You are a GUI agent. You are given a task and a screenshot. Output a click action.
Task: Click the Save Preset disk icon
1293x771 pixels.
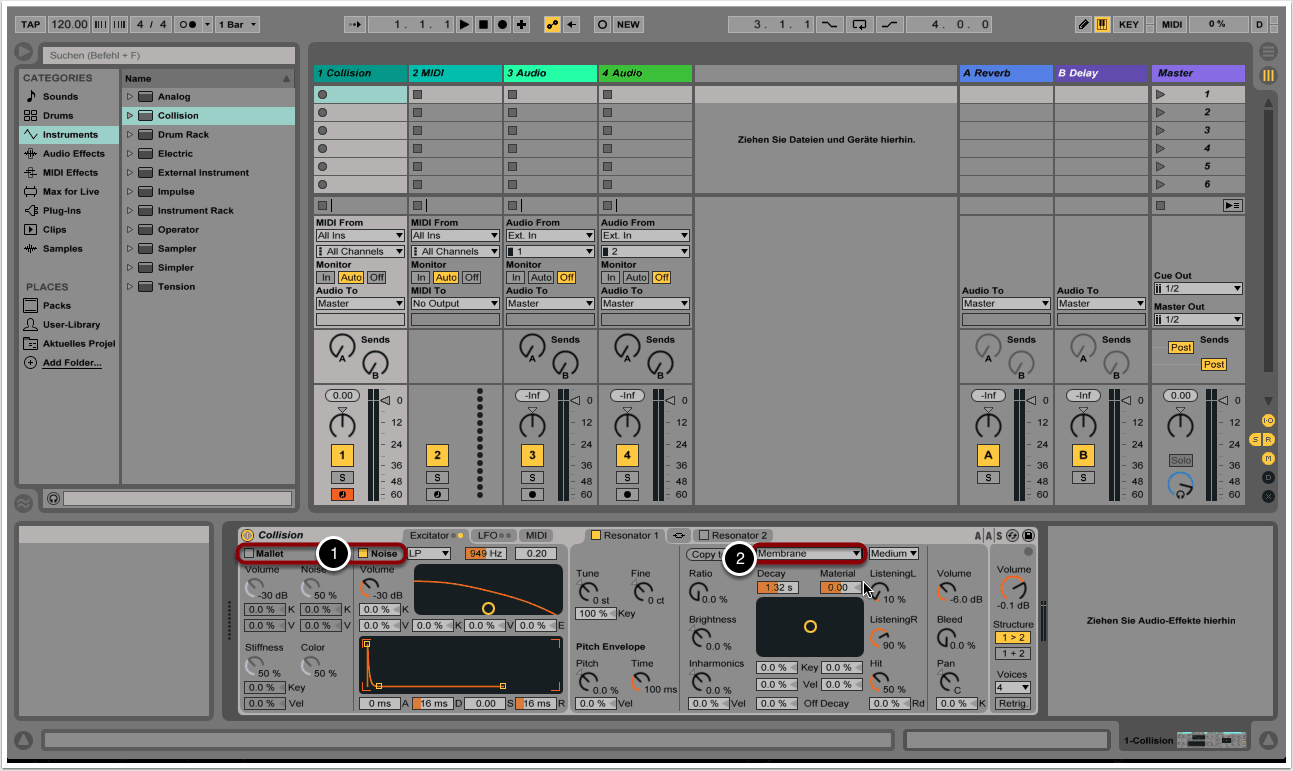(1028, 536)
